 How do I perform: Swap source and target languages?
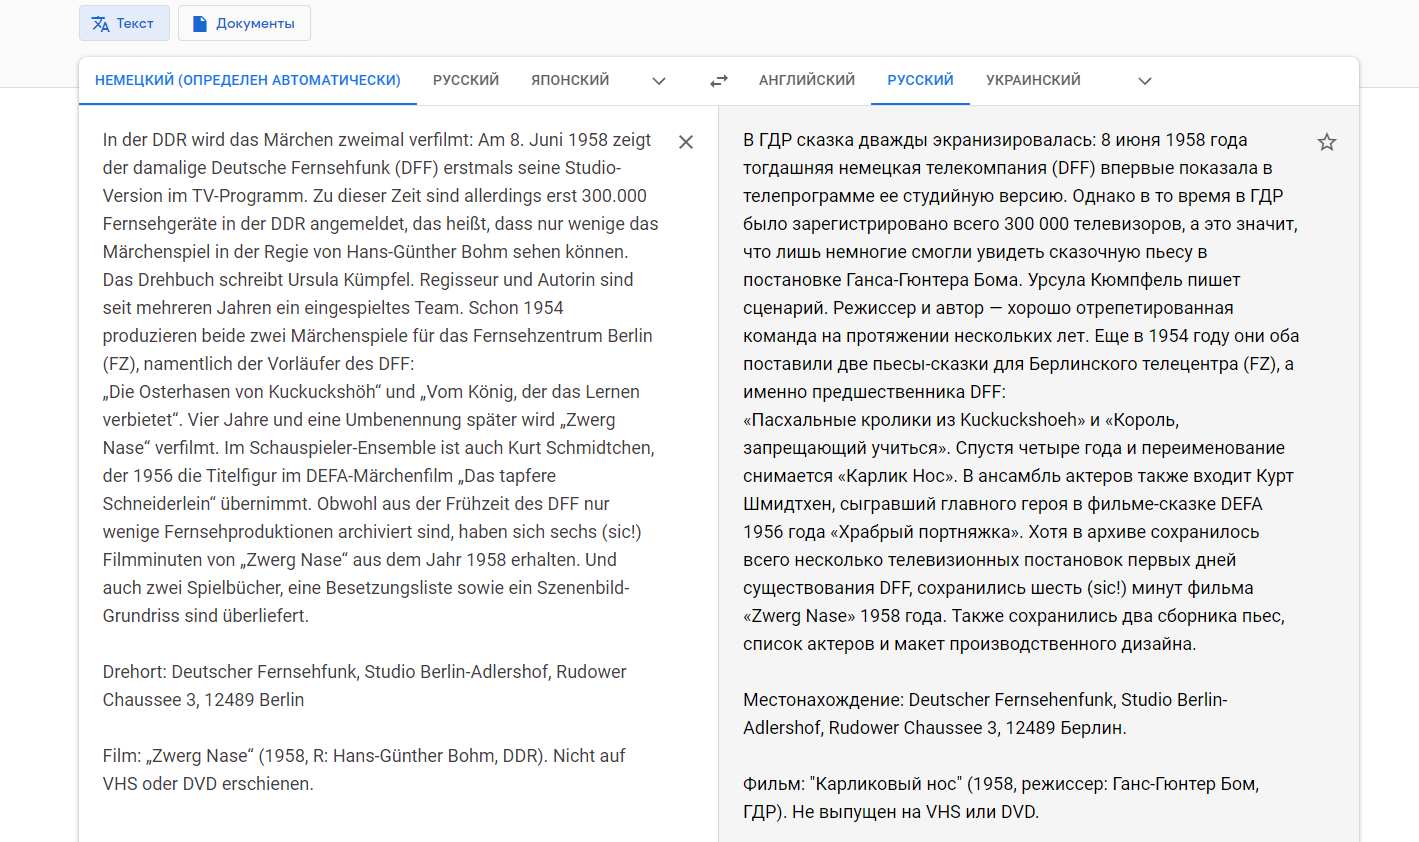click(719, 81)
